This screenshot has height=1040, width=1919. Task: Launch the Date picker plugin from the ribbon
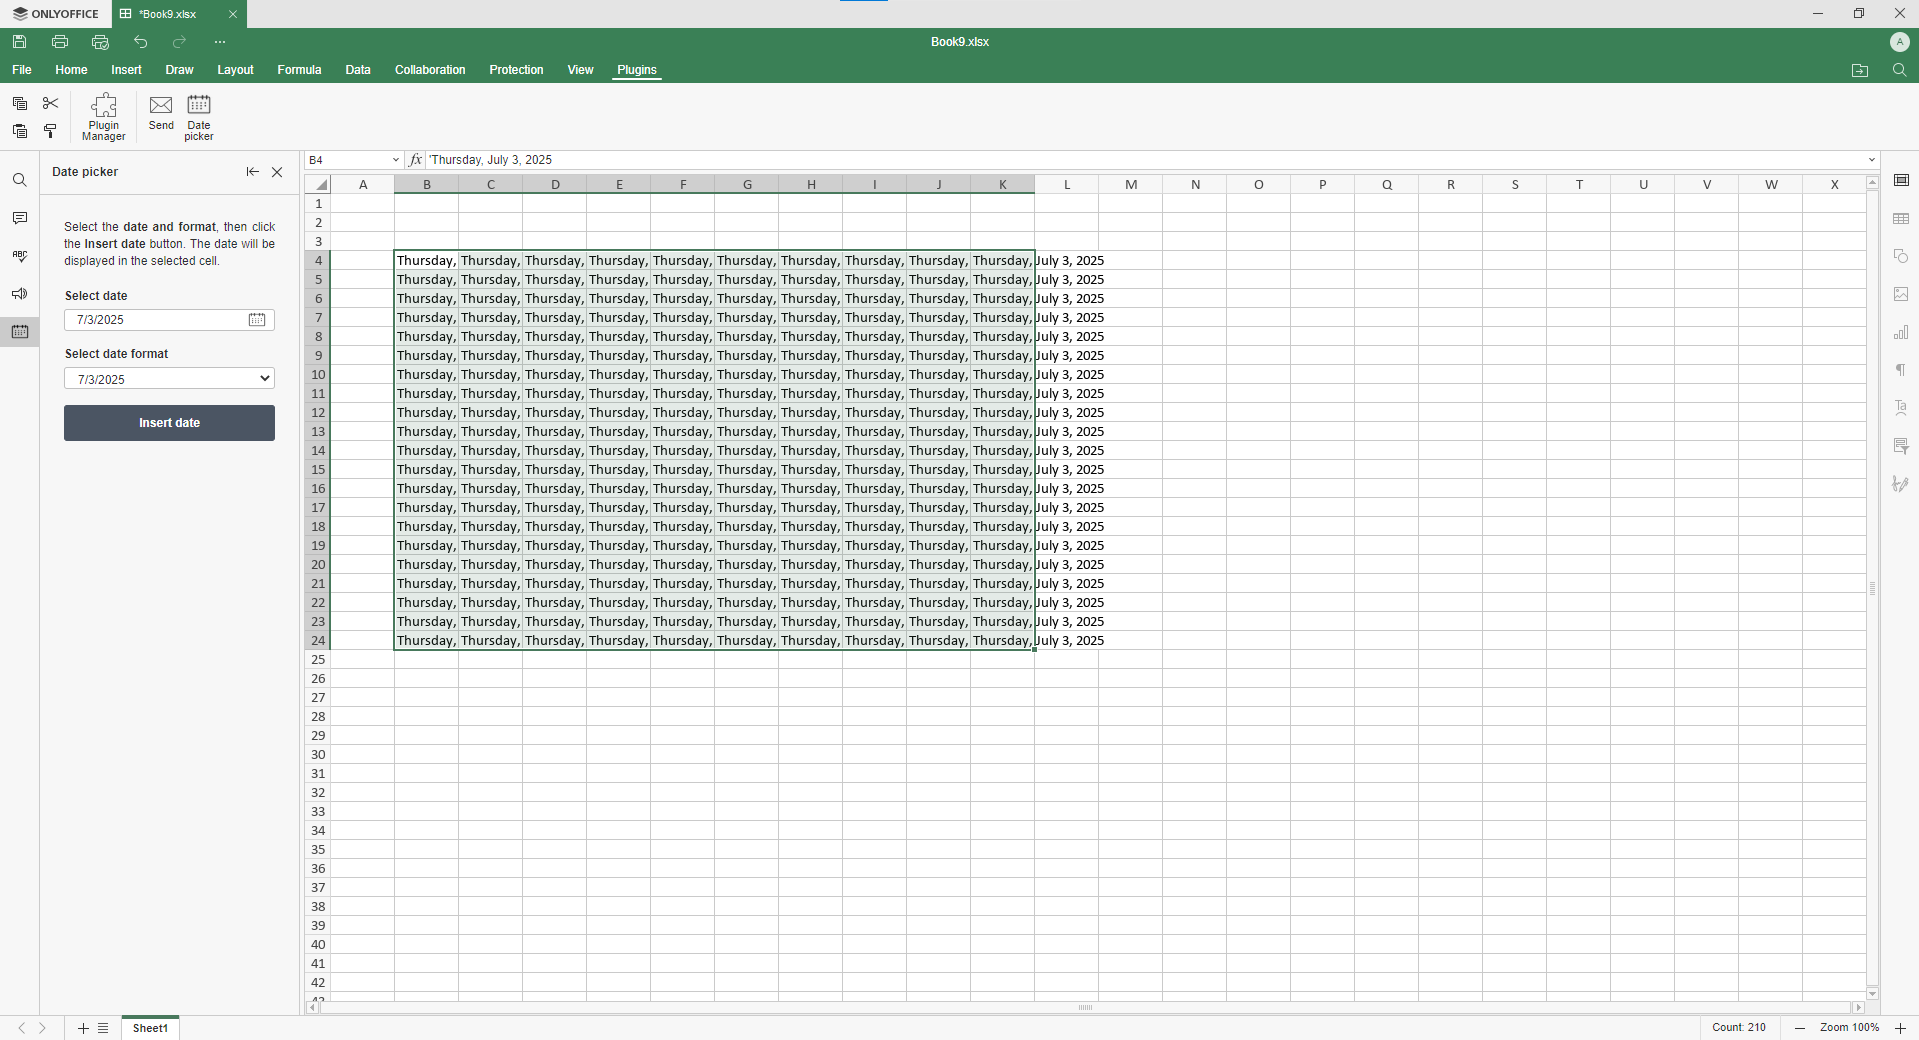pos(198,115)
